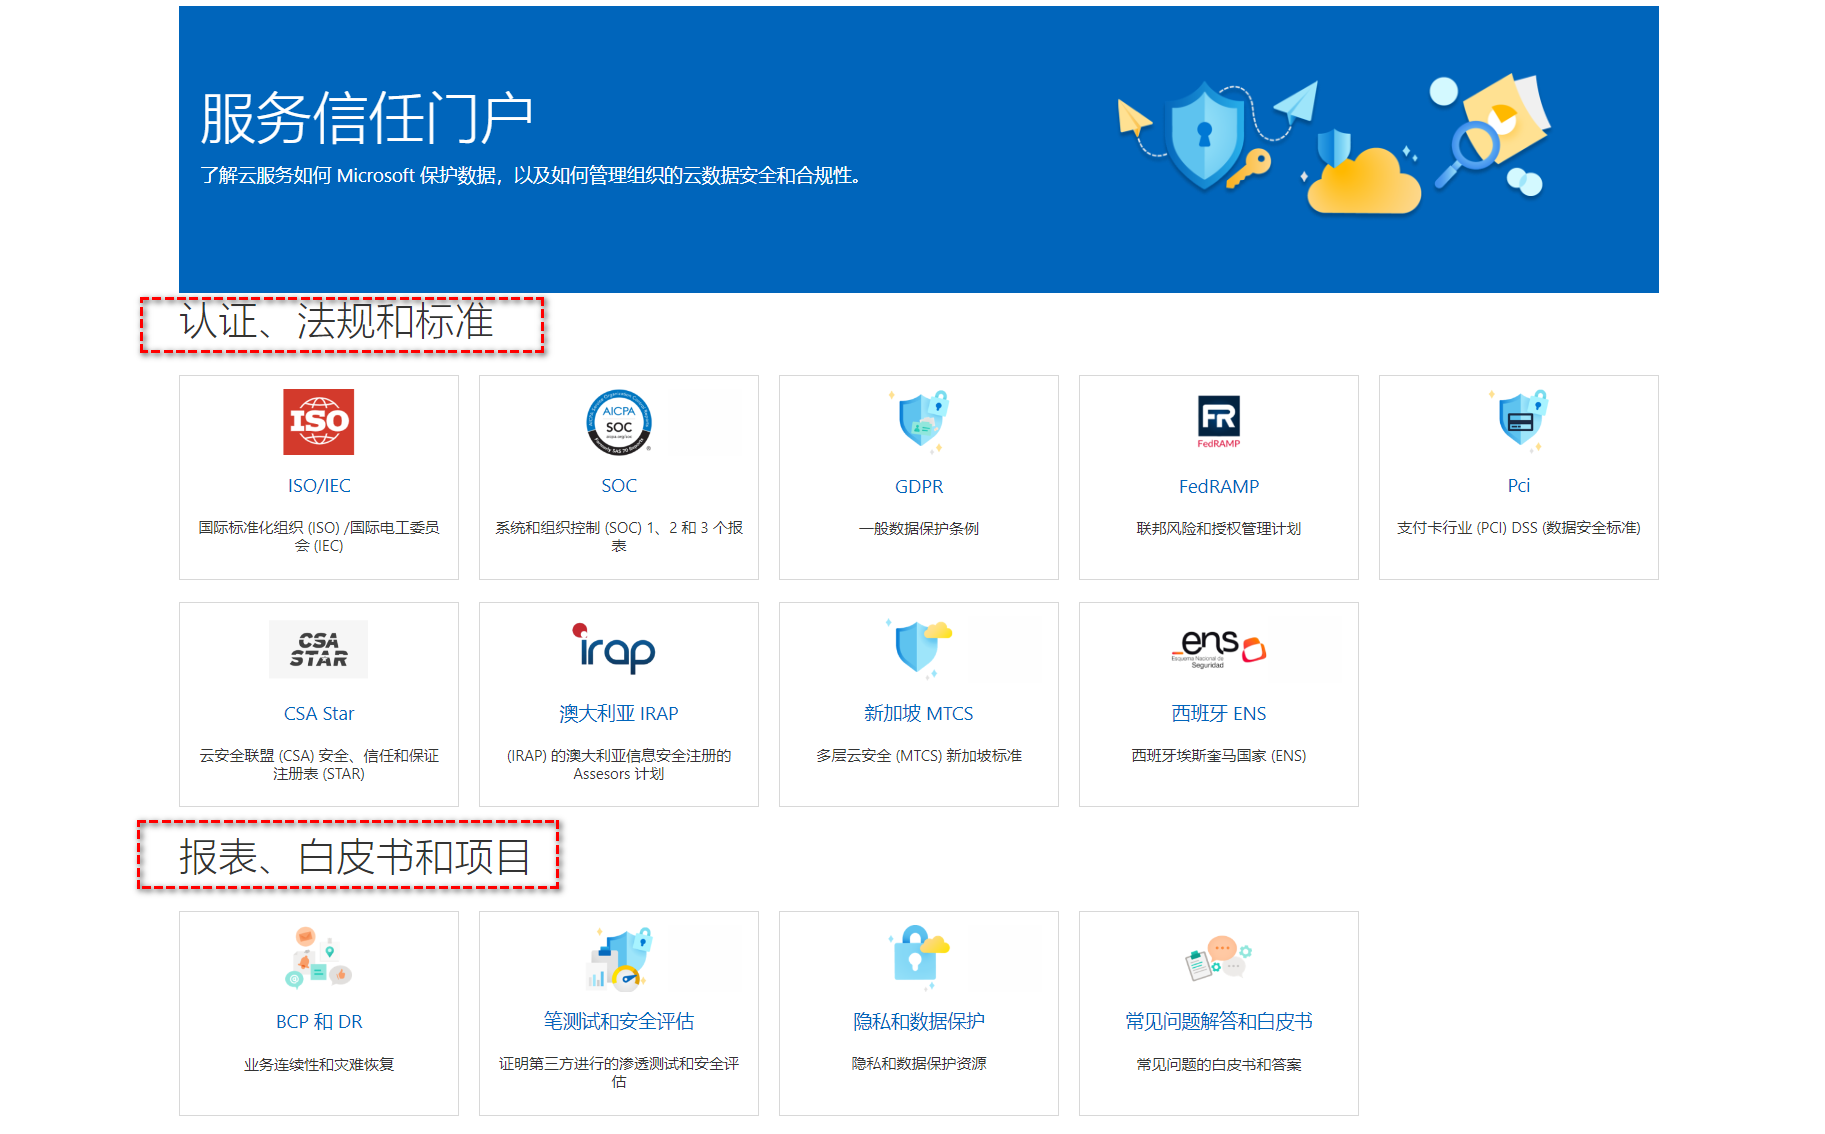Open the 新加坡 MTCS link
The width and height of the screenshot is (1825, 1134).
[x=919, y=714]
